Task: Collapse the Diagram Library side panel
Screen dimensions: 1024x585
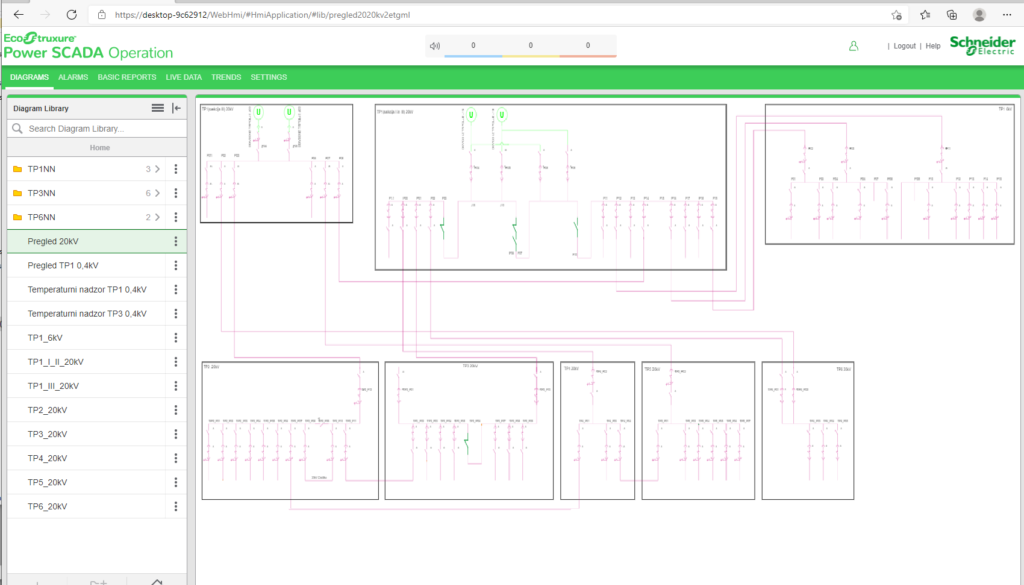Action: [176, 108]
